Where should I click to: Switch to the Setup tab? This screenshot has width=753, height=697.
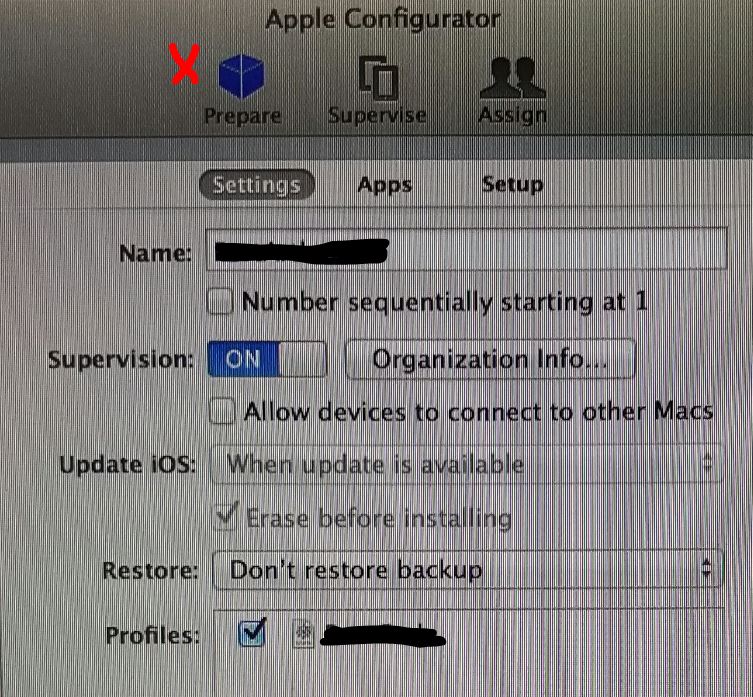click(x=512, y=184)
